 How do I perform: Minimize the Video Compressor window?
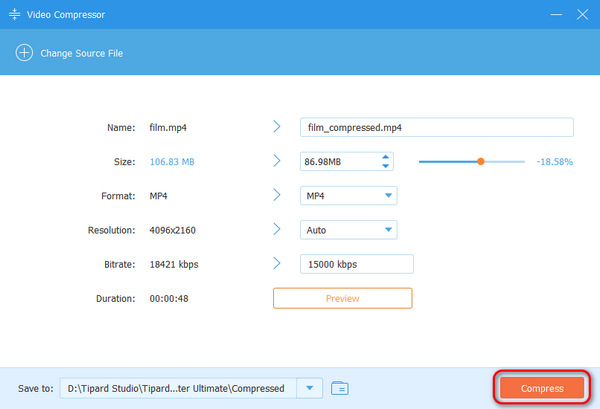(x=556, y=15)
